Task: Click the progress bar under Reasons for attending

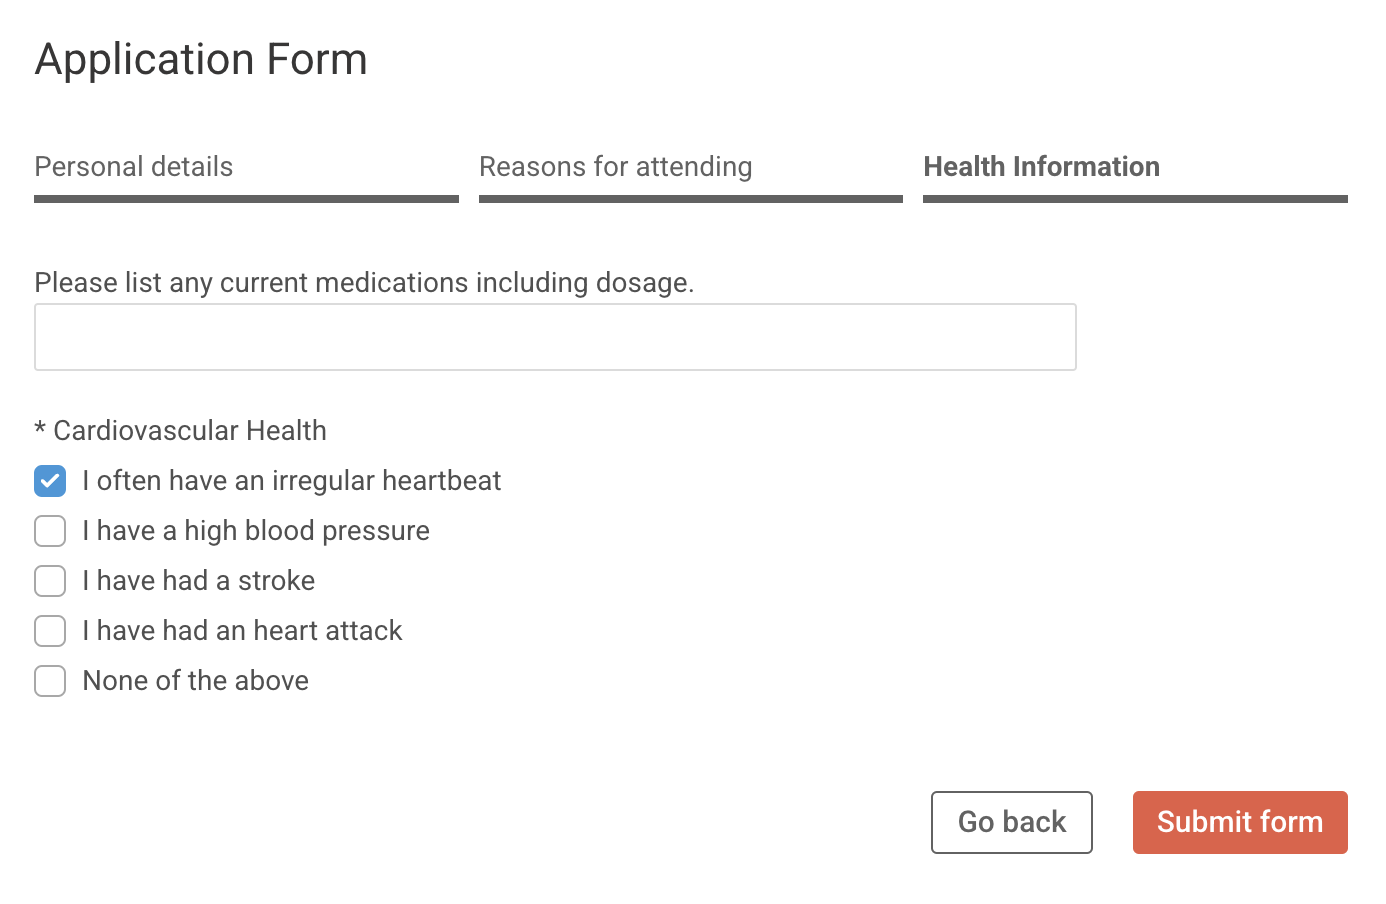Action: pos(691,199)
